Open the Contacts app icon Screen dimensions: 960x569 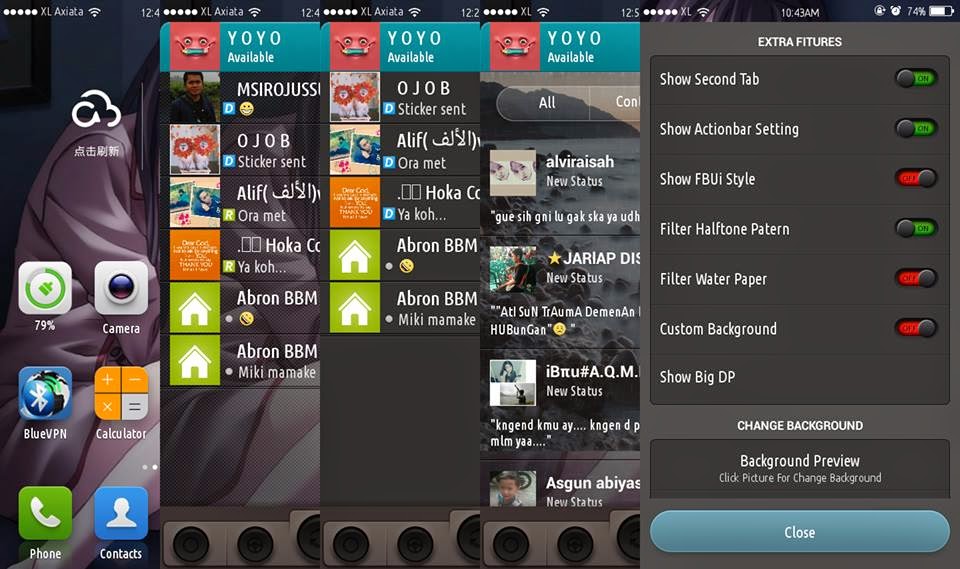point(121,513)
